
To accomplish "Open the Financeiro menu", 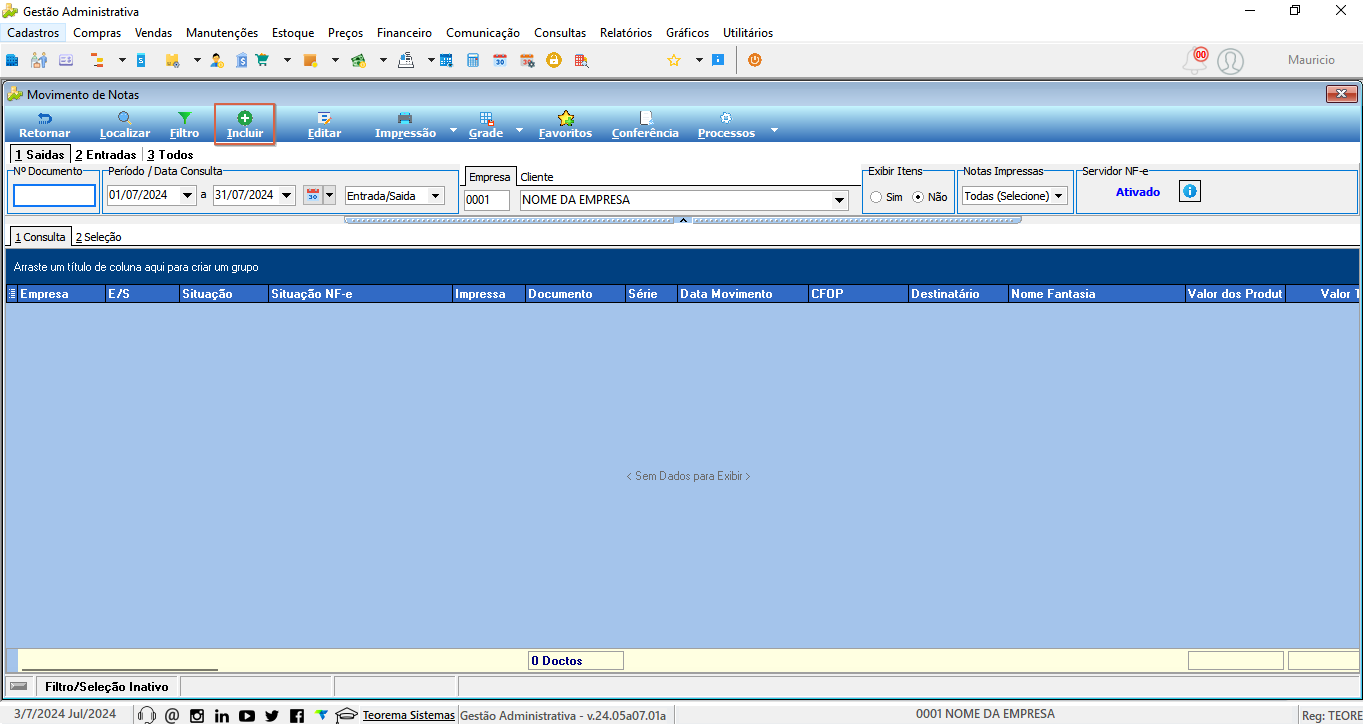I will (x=404, y=33).
